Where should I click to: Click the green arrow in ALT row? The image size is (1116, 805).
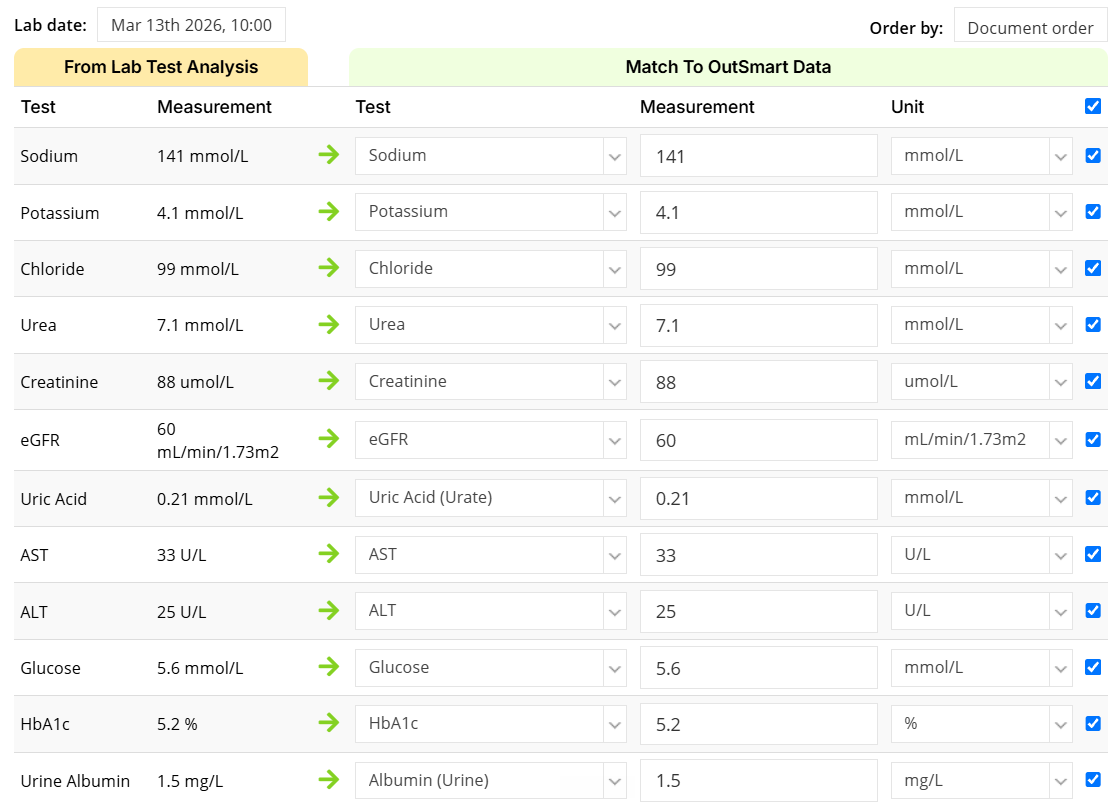click(329, 610)
